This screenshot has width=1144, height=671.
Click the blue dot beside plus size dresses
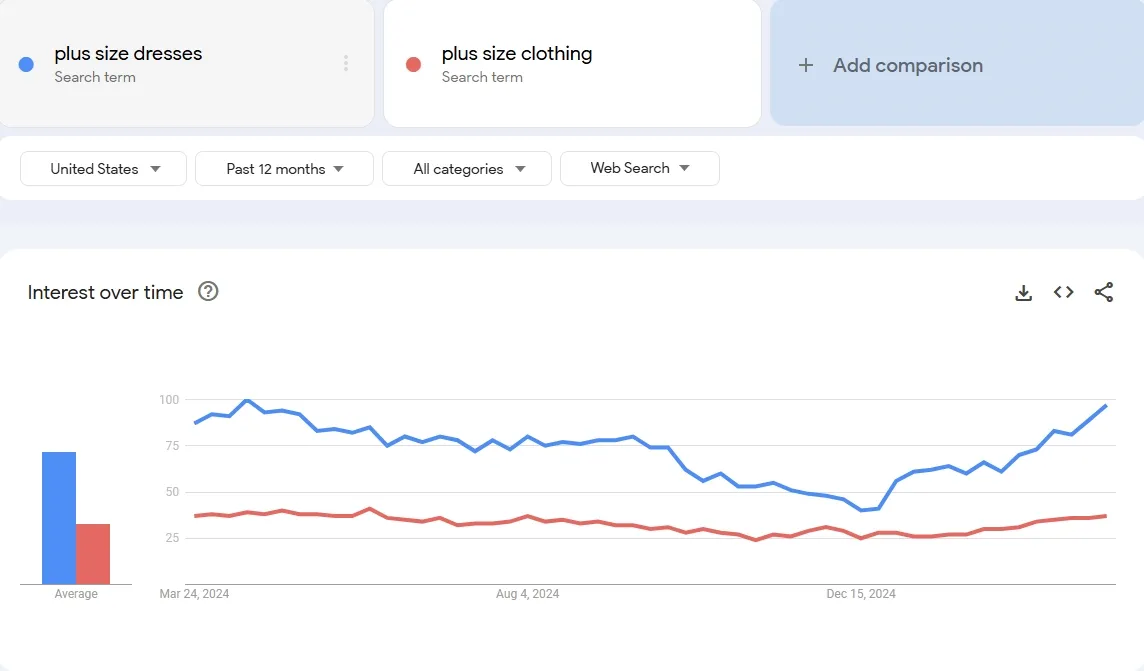[26, 64]
